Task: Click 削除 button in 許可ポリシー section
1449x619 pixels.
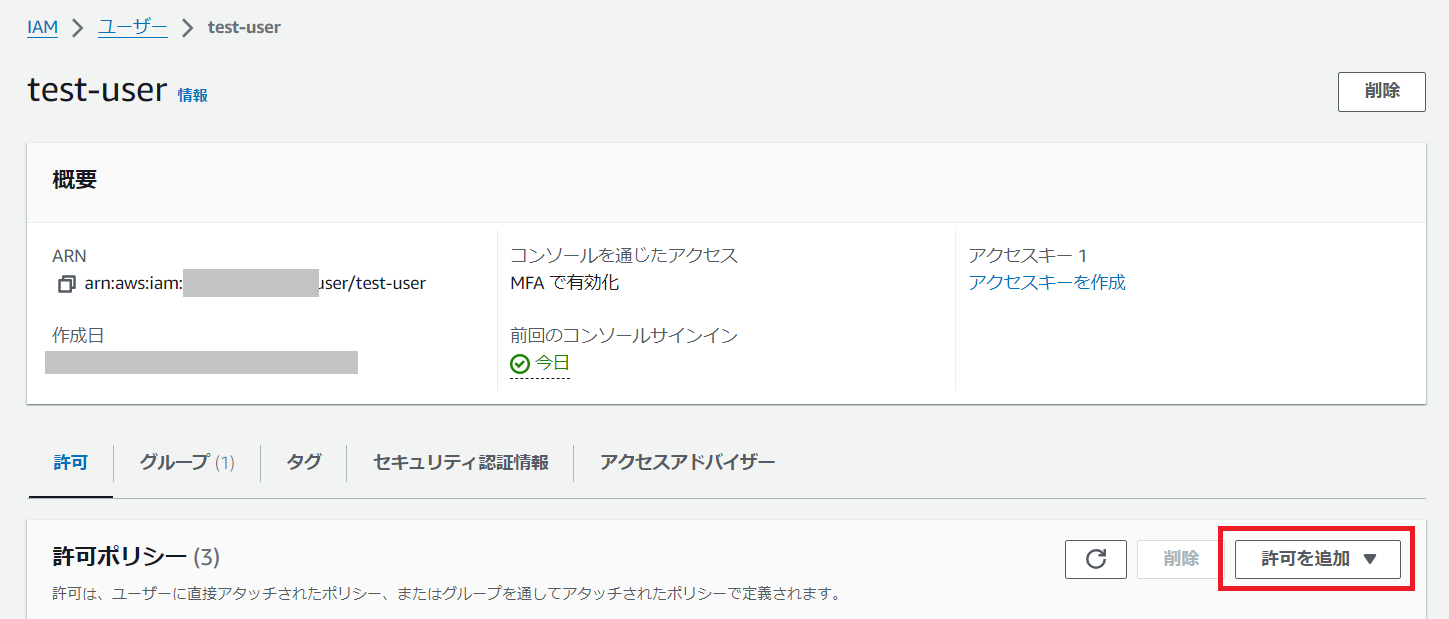Action: tap(1180, 559)
